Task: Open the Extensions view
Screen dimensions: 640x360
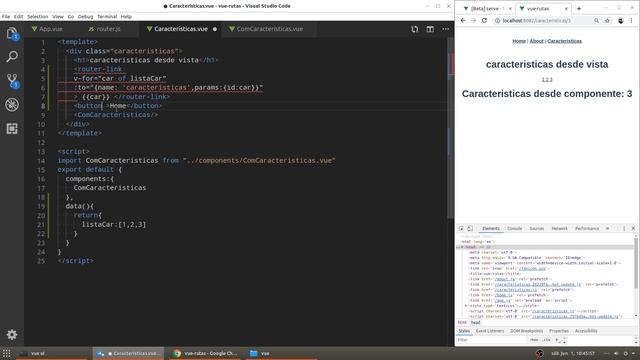Action: (12, 129)
